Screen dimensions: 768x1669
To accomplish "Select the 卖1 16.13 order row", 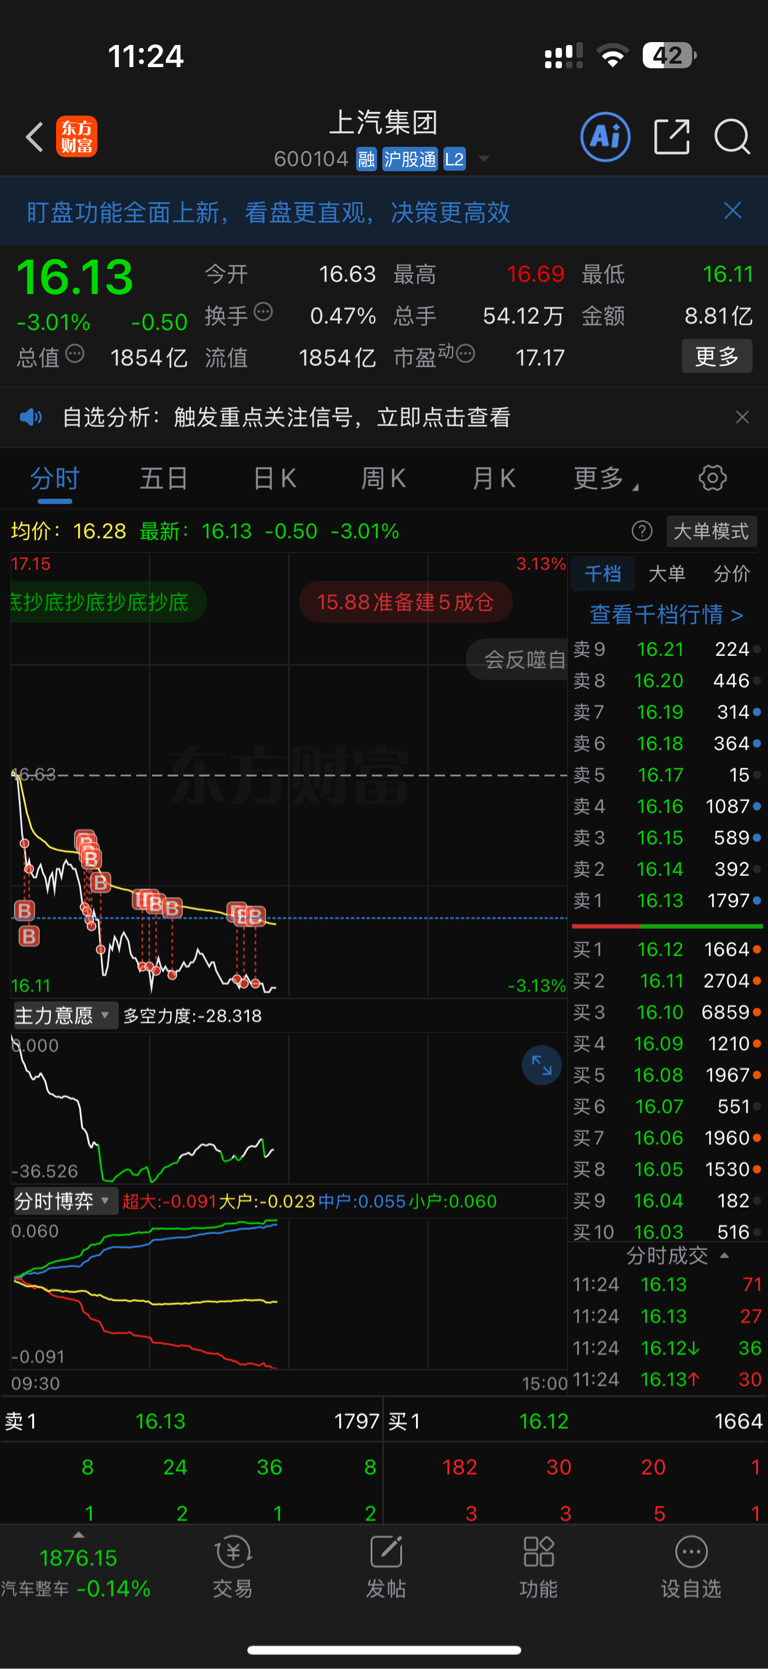I will (x=667, y=900).
